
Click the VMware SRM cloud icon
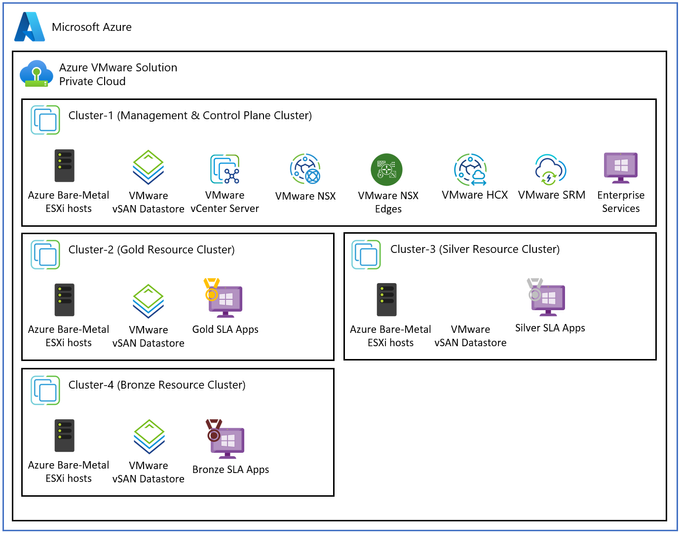pyautogui.click(x=550, y=169)
